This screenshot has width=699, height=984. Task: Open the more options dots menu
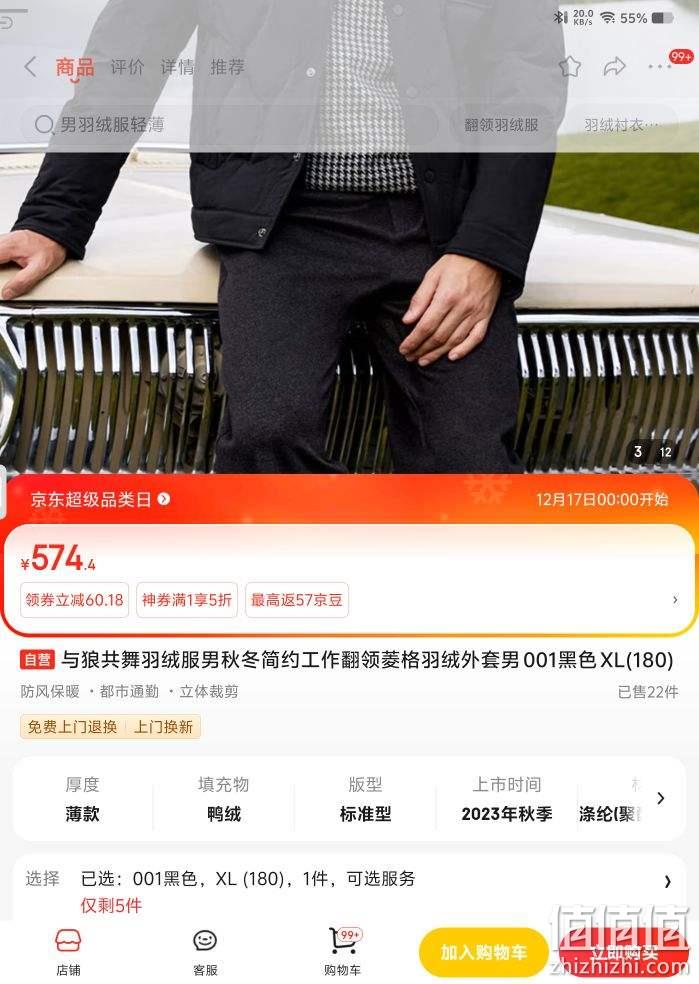pyautogui.click(x=659, y=67)
